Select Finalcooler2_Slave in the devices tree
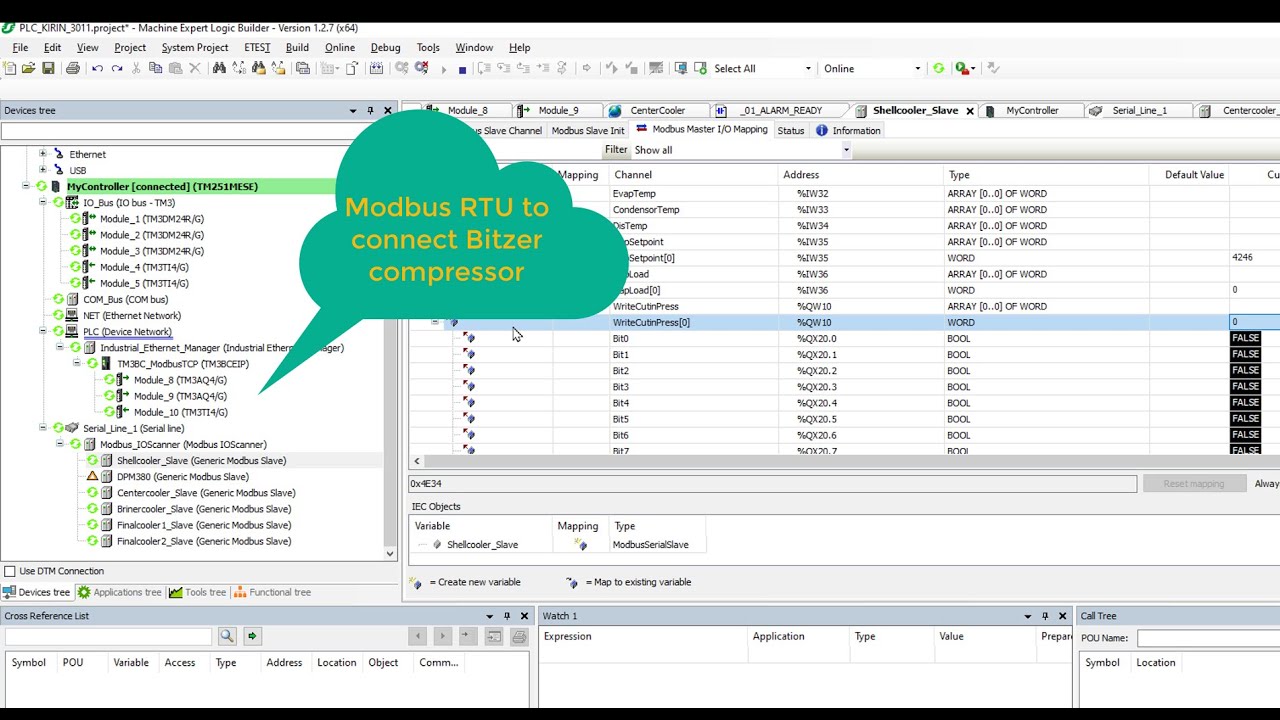The height and width of the screenshot is (720, 1280). tap(204, 541)
